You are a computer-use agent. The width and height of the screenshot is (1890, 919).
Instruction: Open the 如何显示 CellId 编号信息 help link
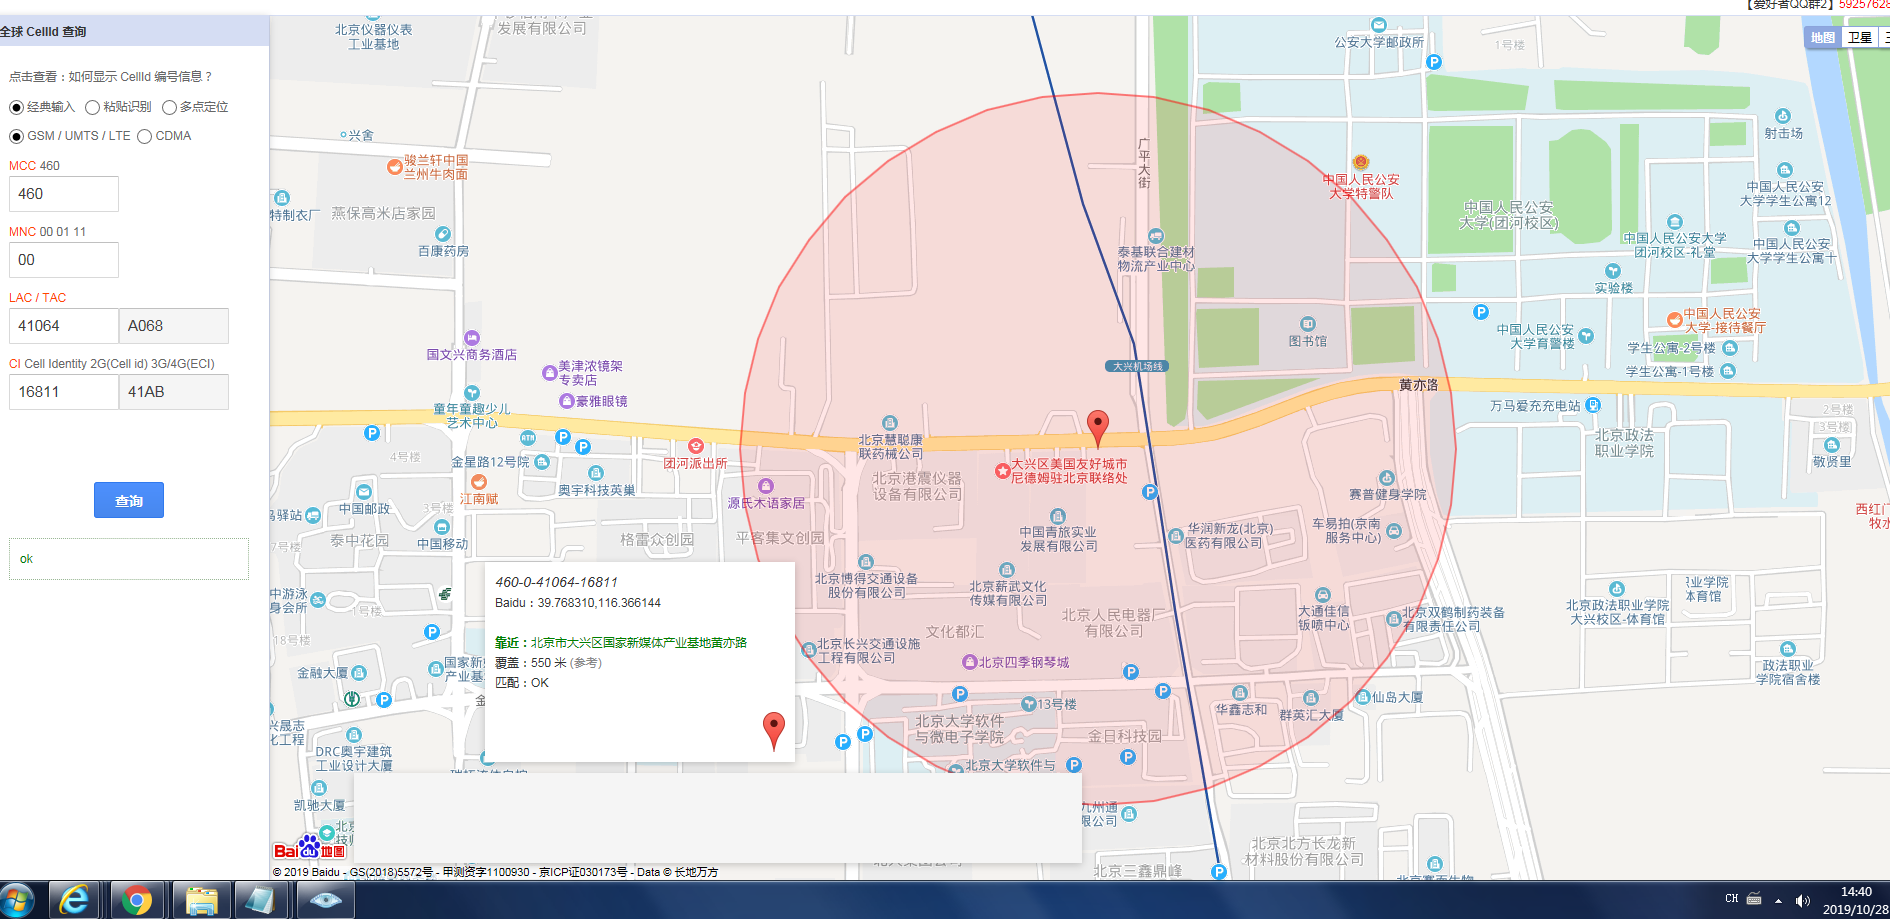click(x=140, y=77)
